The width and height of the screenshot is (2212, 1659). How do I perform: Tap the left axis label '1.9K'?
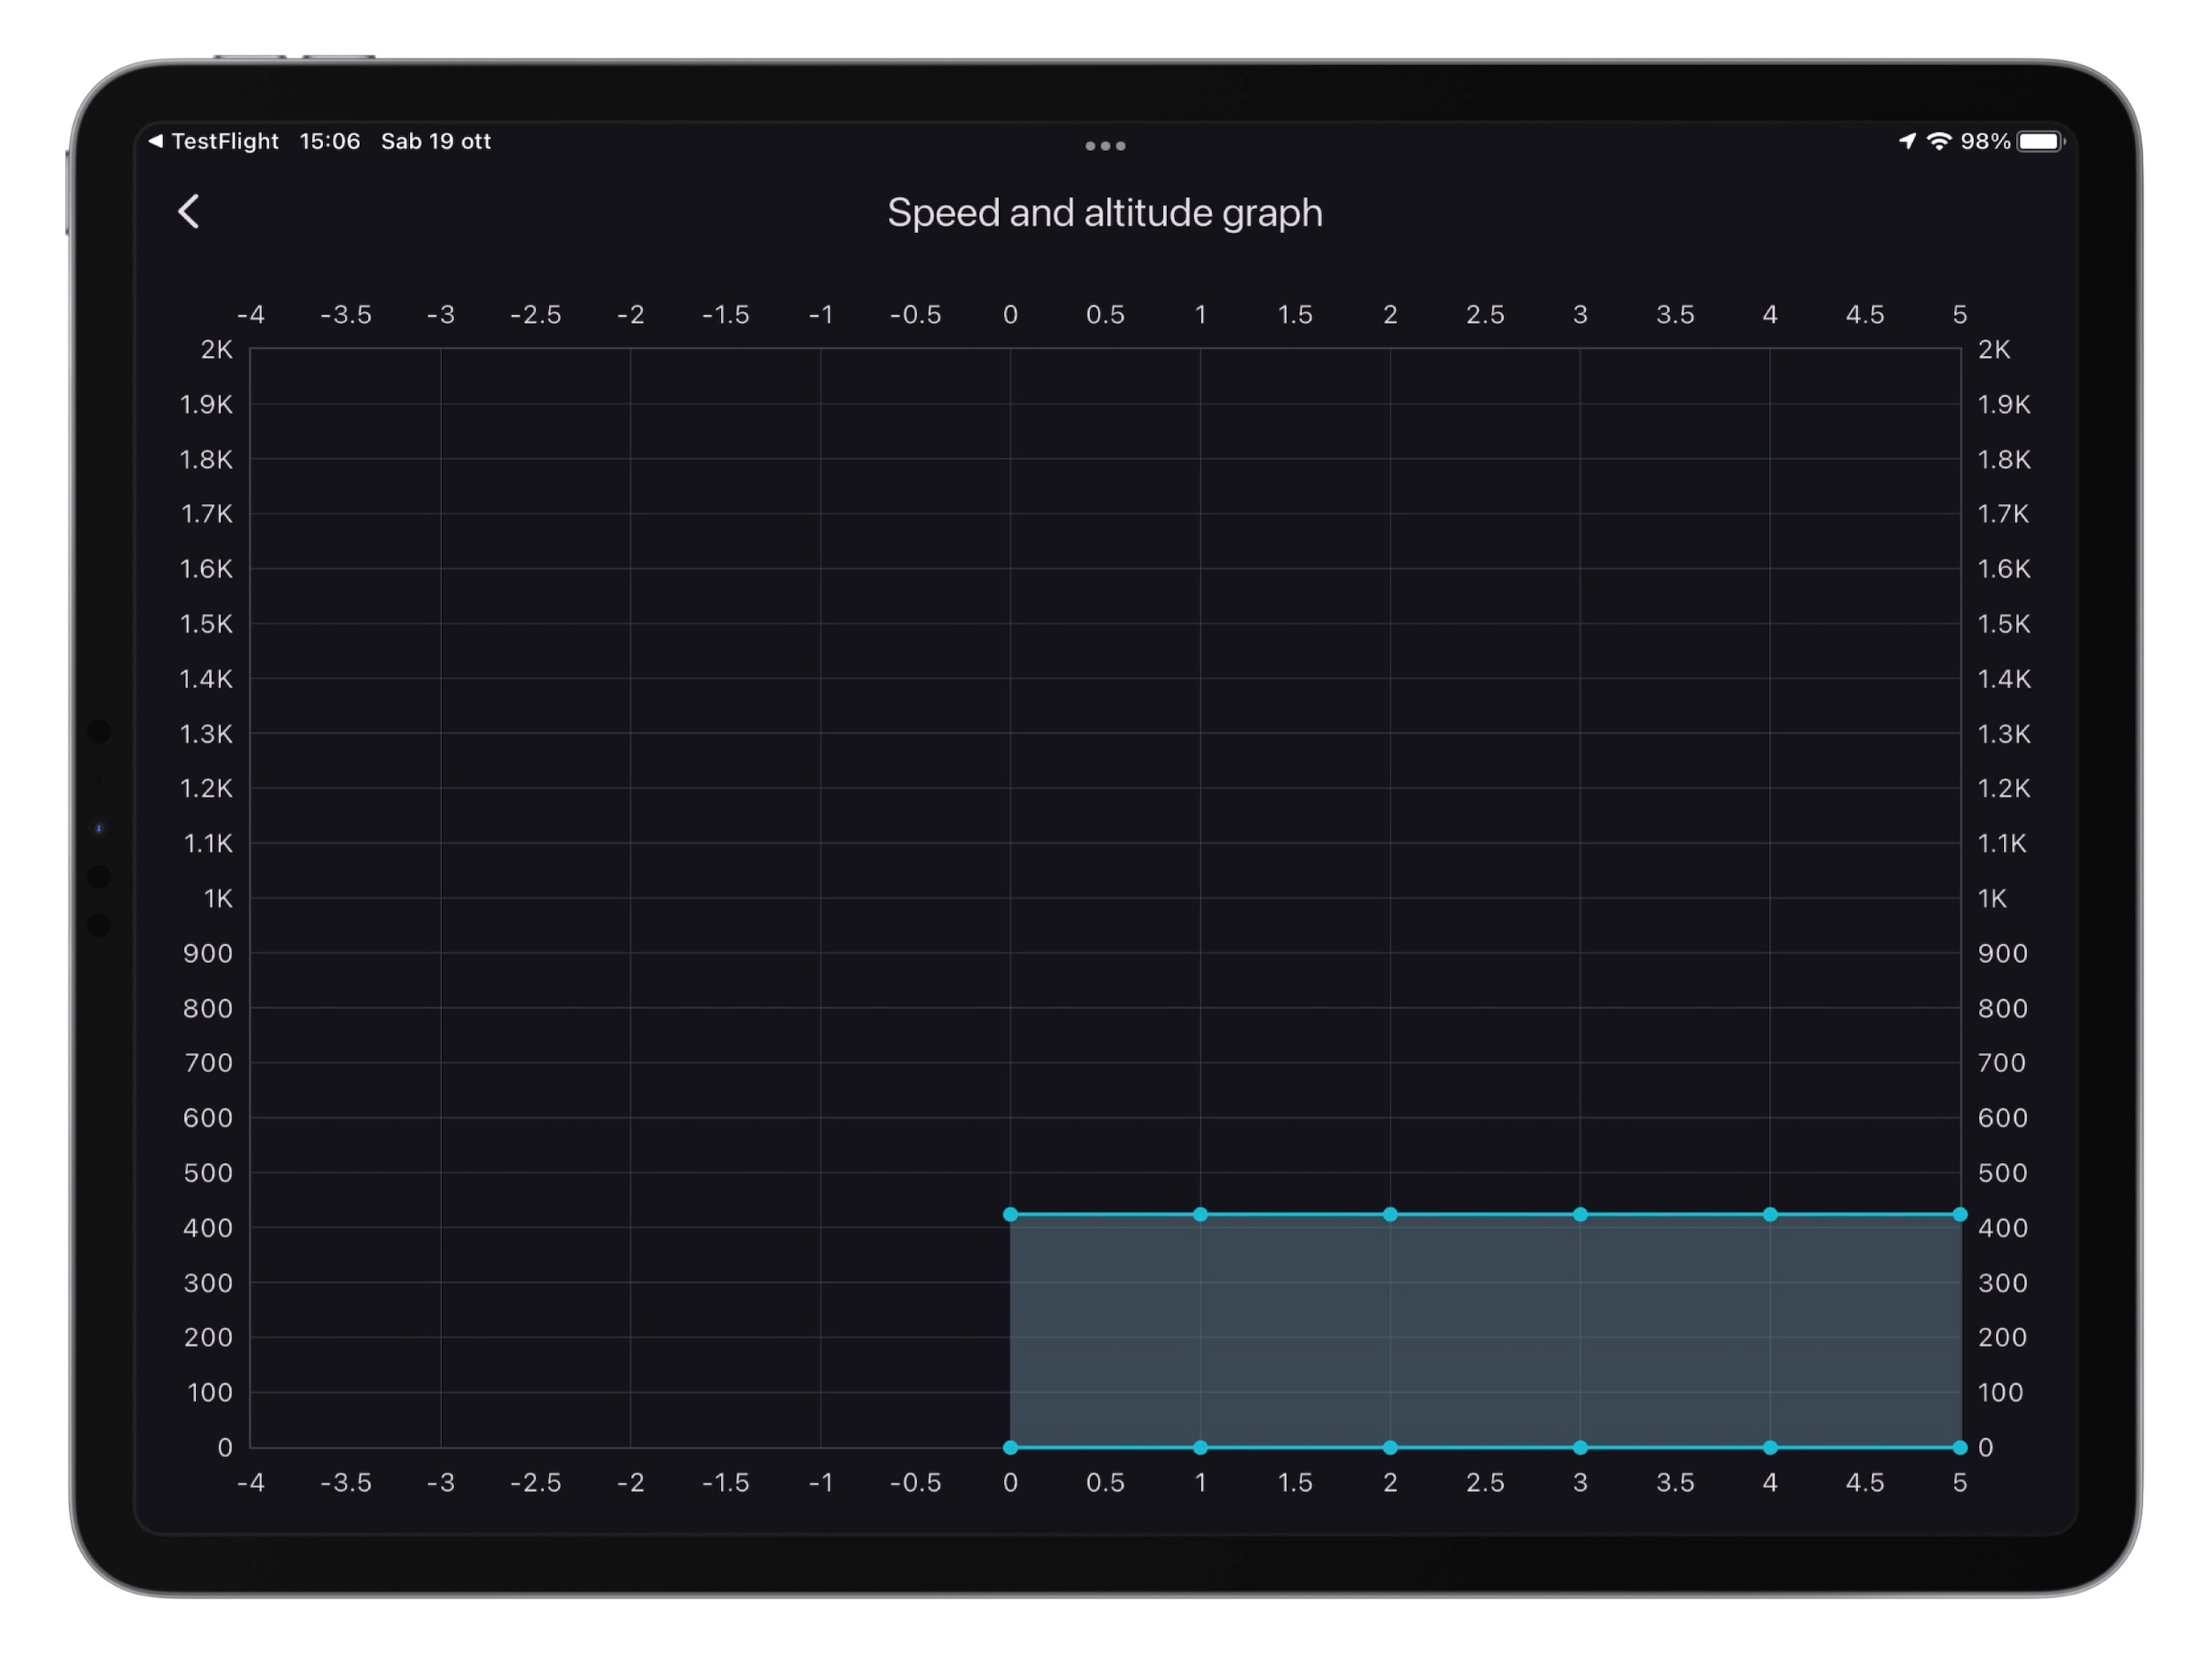(x=206, y=404)
